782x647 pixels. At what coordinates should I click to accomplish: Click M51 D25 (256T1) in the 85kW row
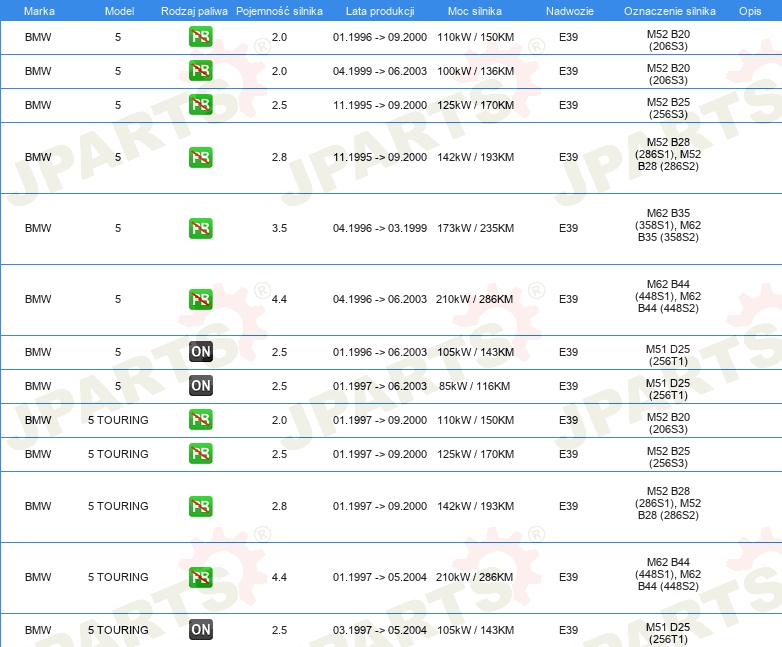pyautogui.click(x=668, y=389)
